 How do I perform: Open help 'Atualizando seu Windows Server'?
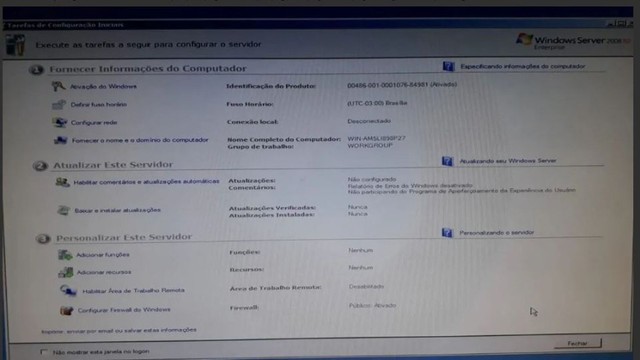click(x=508, y=161)
